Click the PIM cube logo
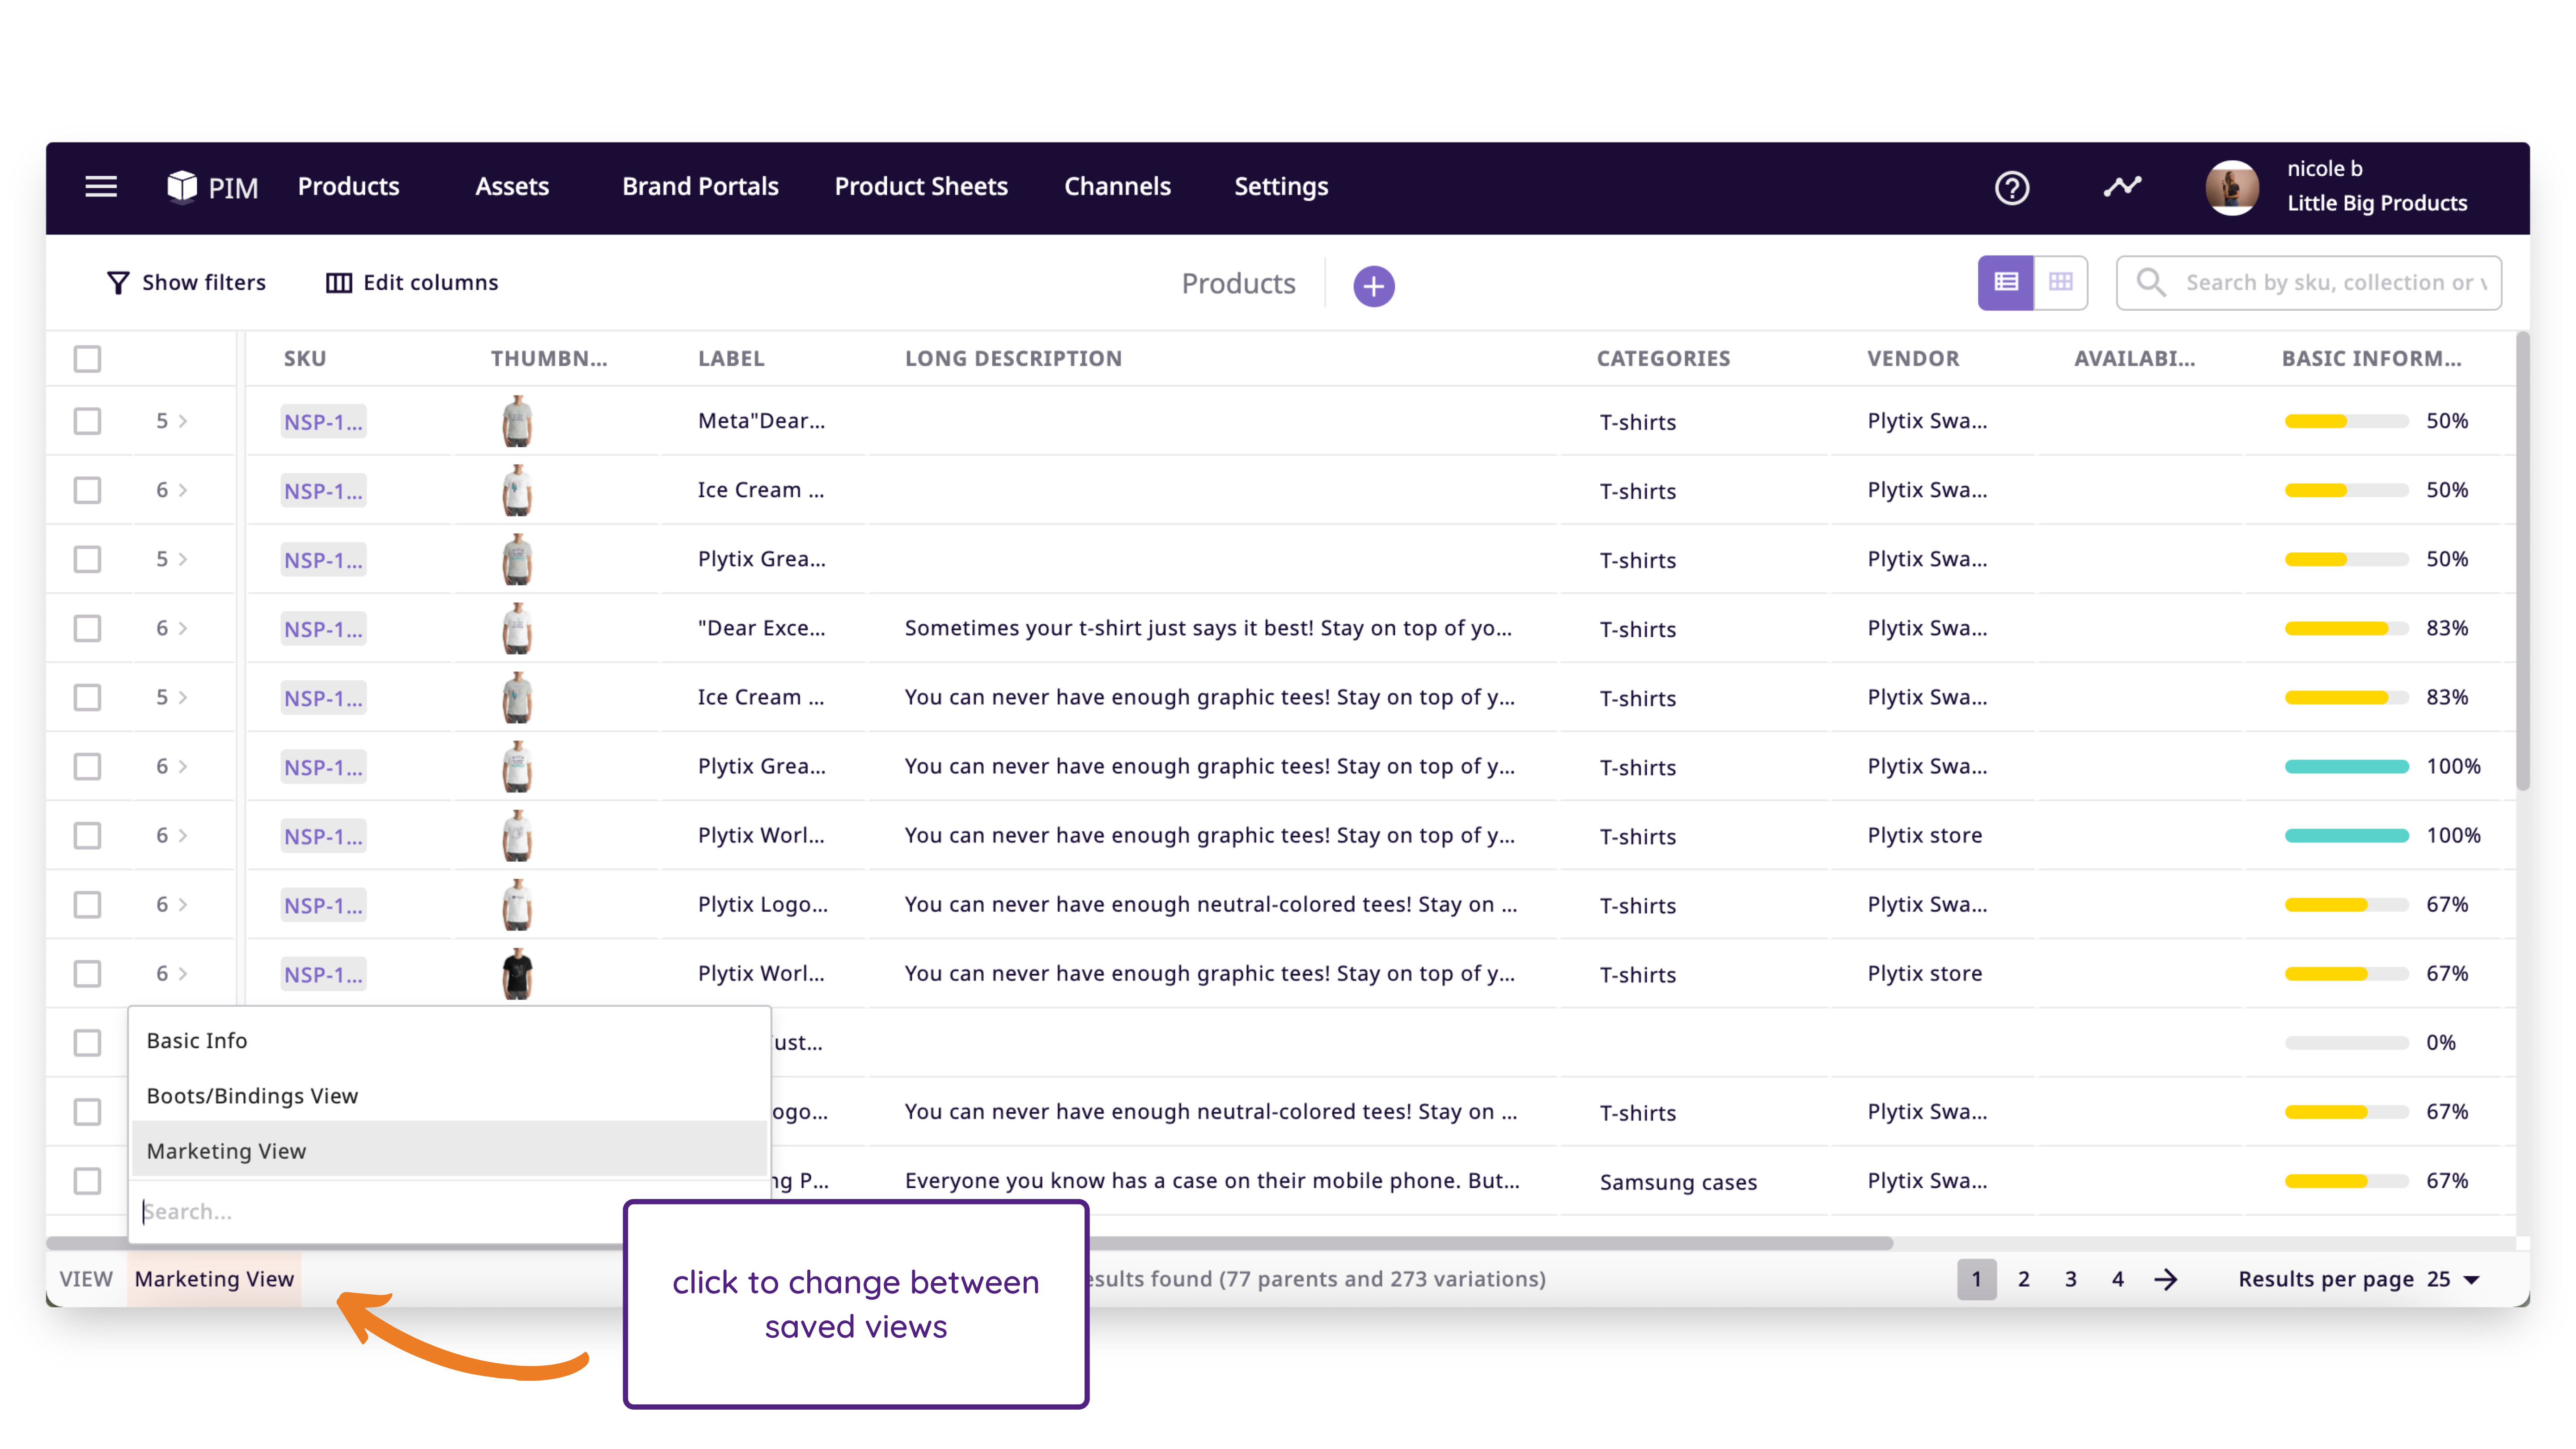The width and height of the screenshot is (2576, 1449). (182, 186)
